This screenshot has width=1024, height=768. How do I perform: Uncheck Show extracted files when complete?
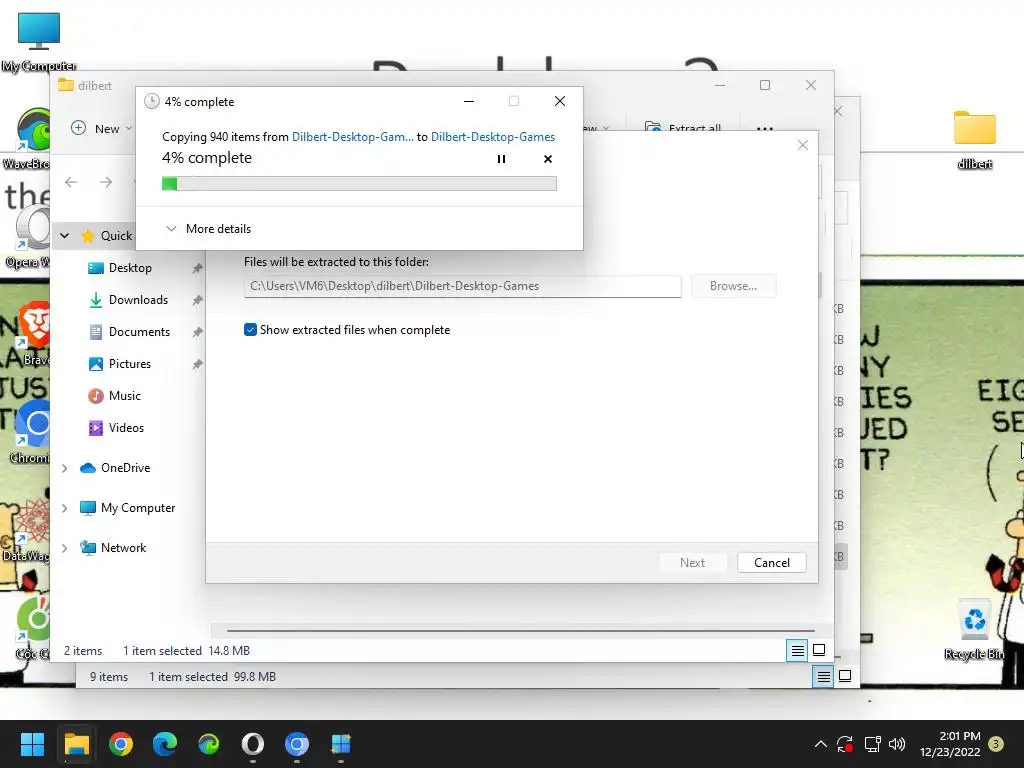pyautogui.click(x=250, y=330)
